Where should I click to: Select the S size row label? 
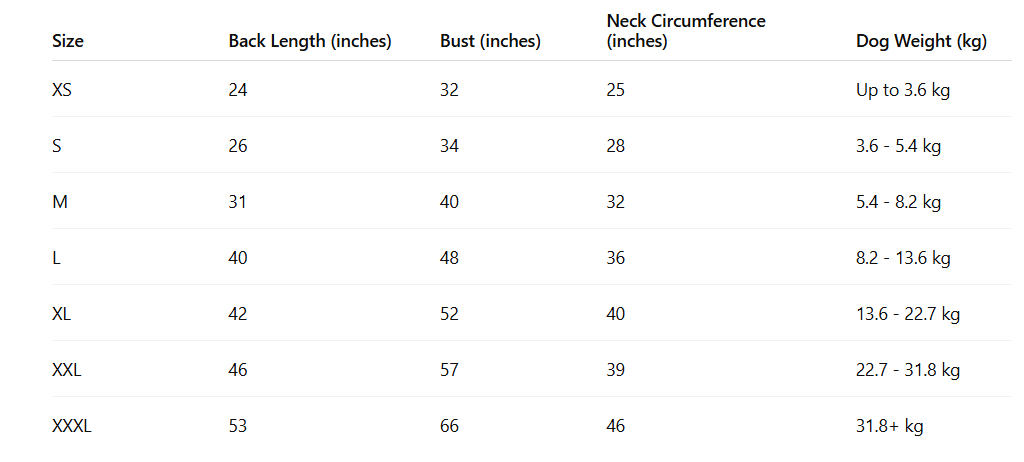57,146
